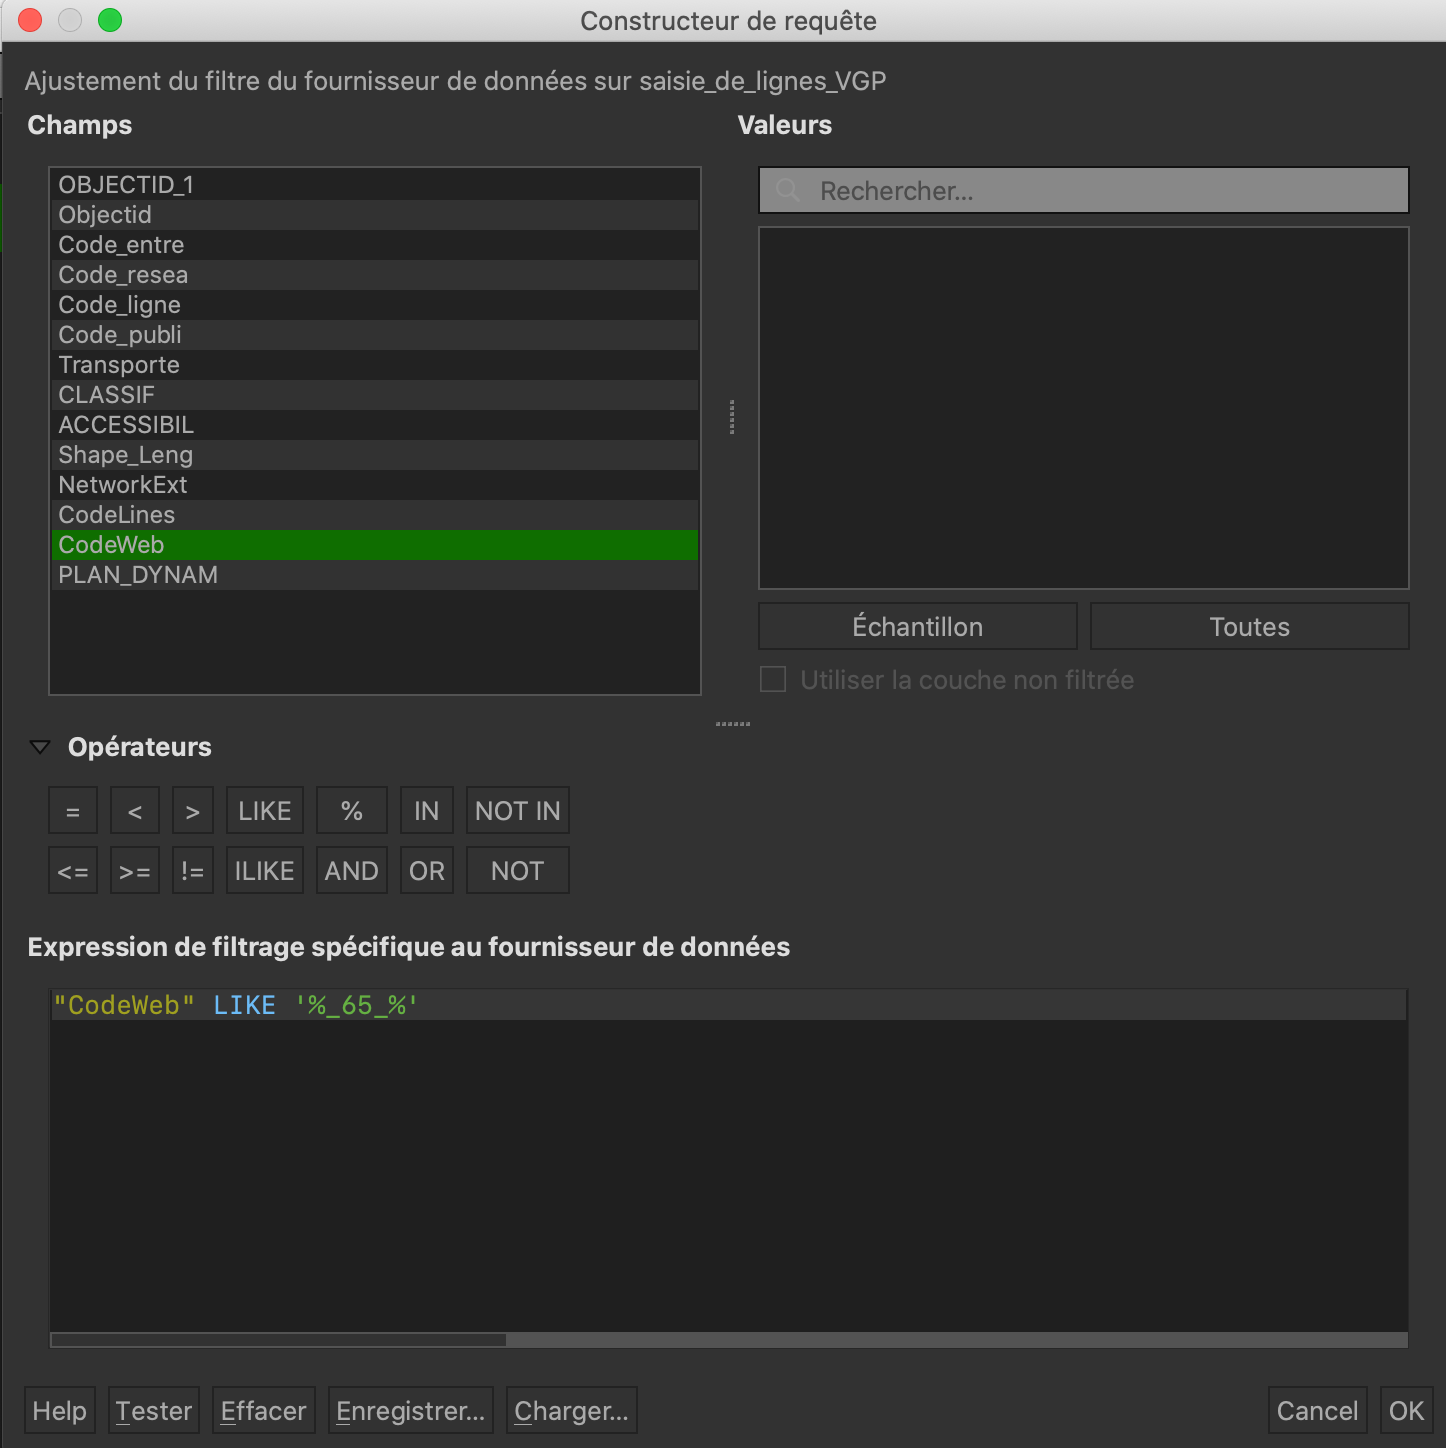Open the Enregistrer… save query dialog
This screenshot has height=1448, width=1446.
click(x=410, y=1411)
